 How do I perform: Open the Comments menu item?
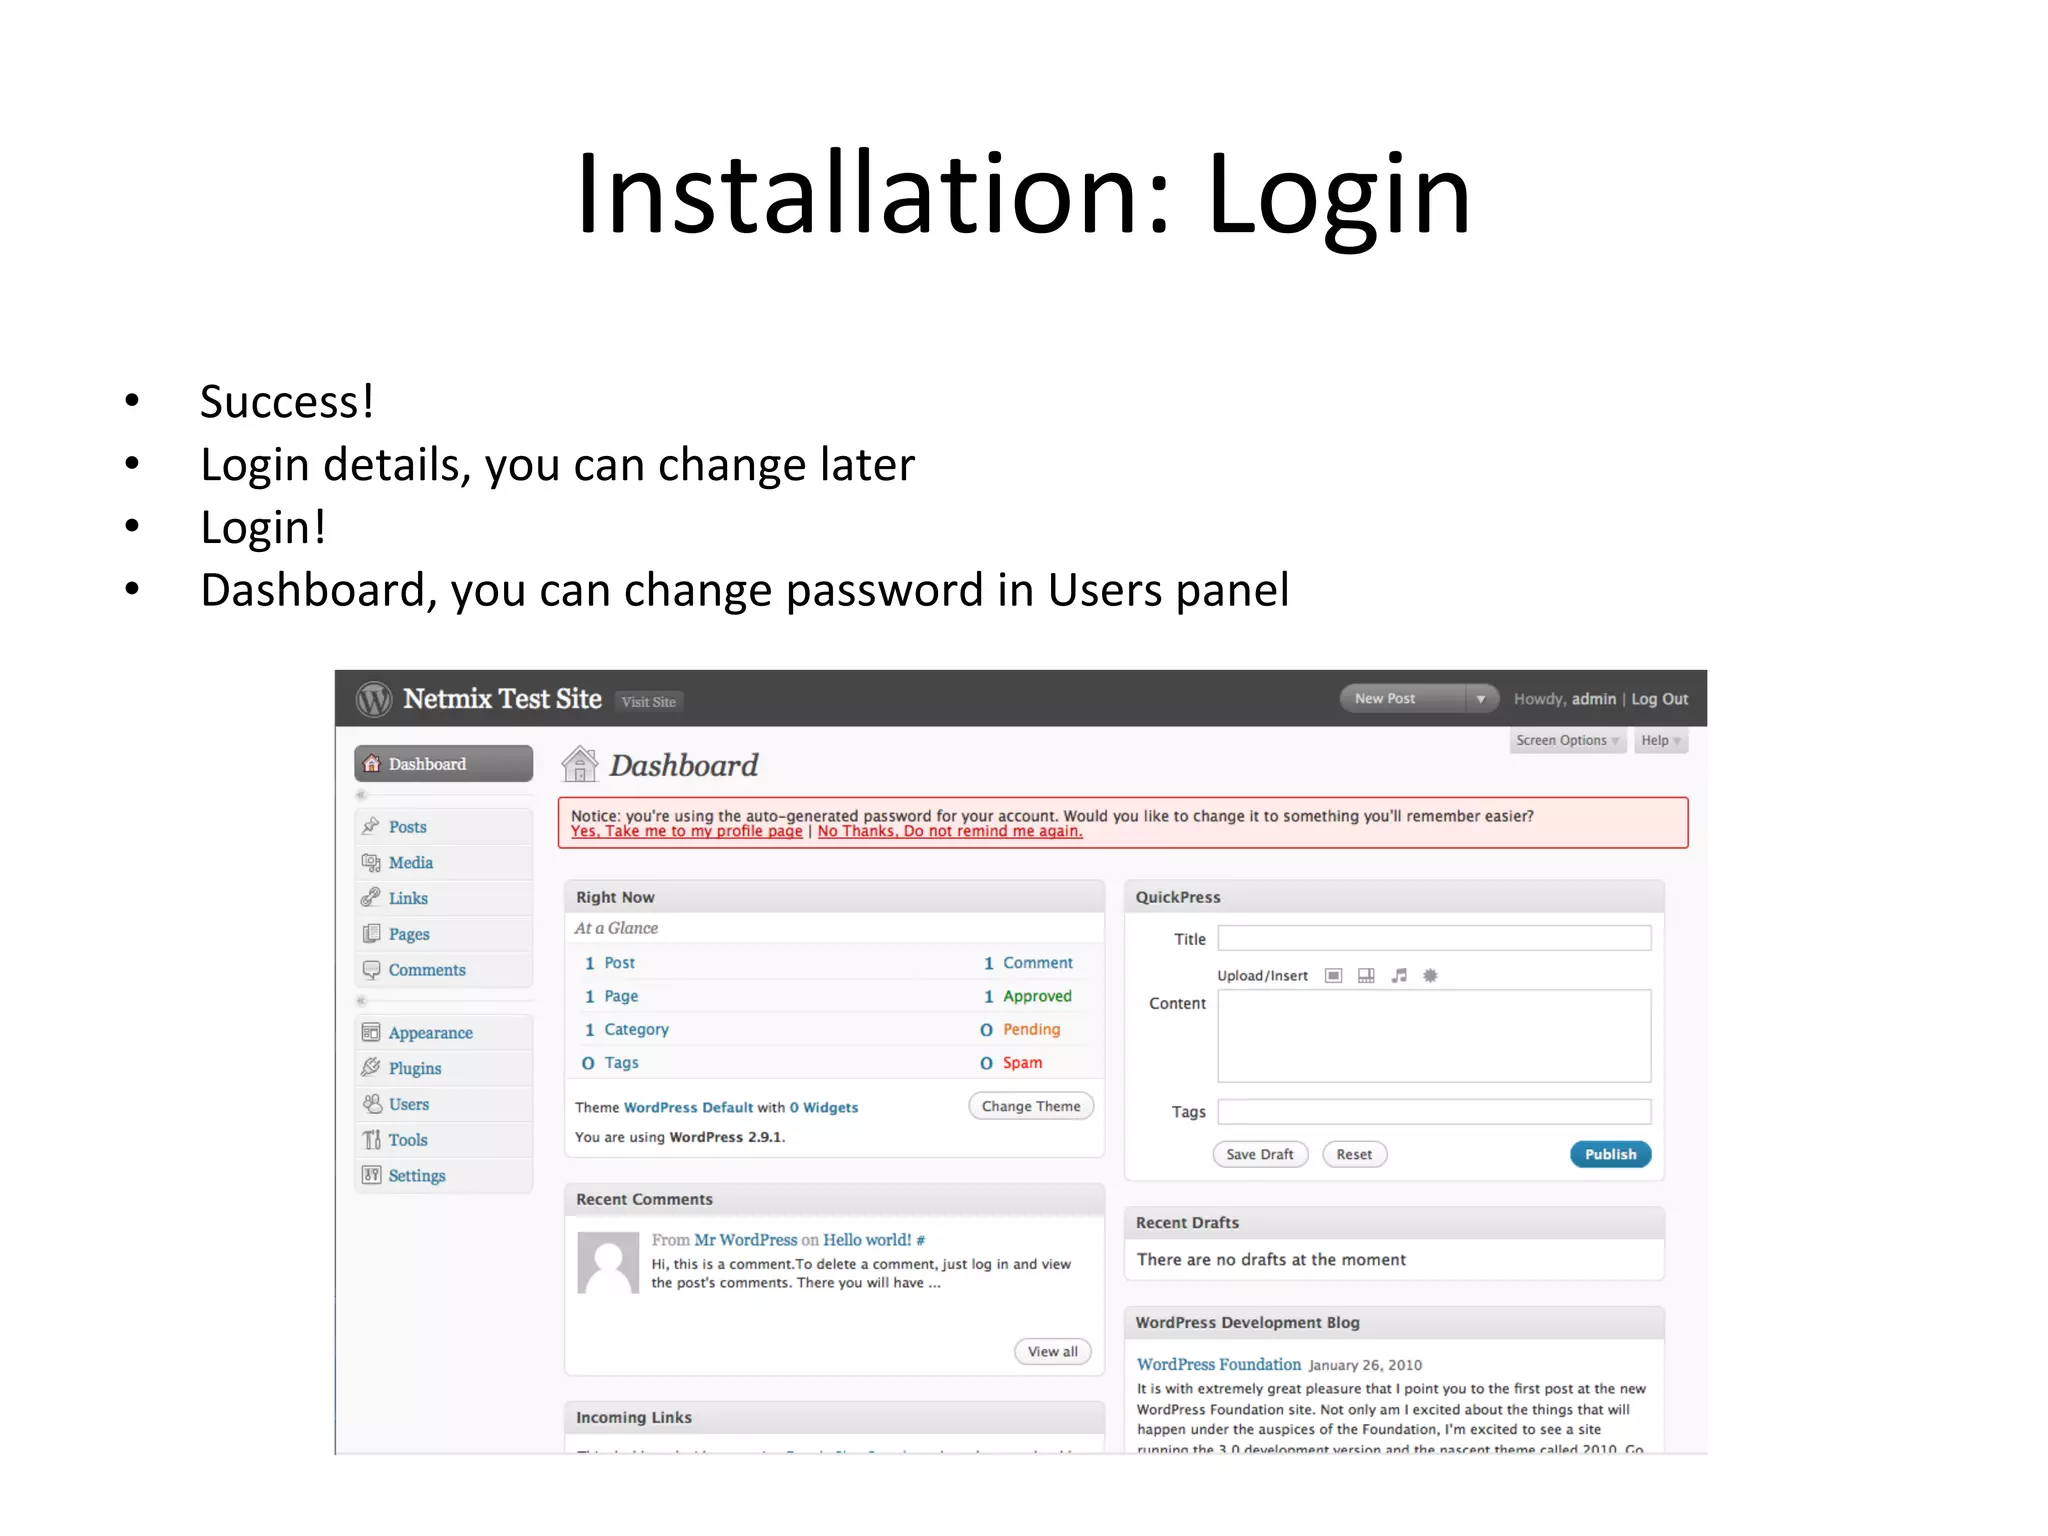click(443, 969)
